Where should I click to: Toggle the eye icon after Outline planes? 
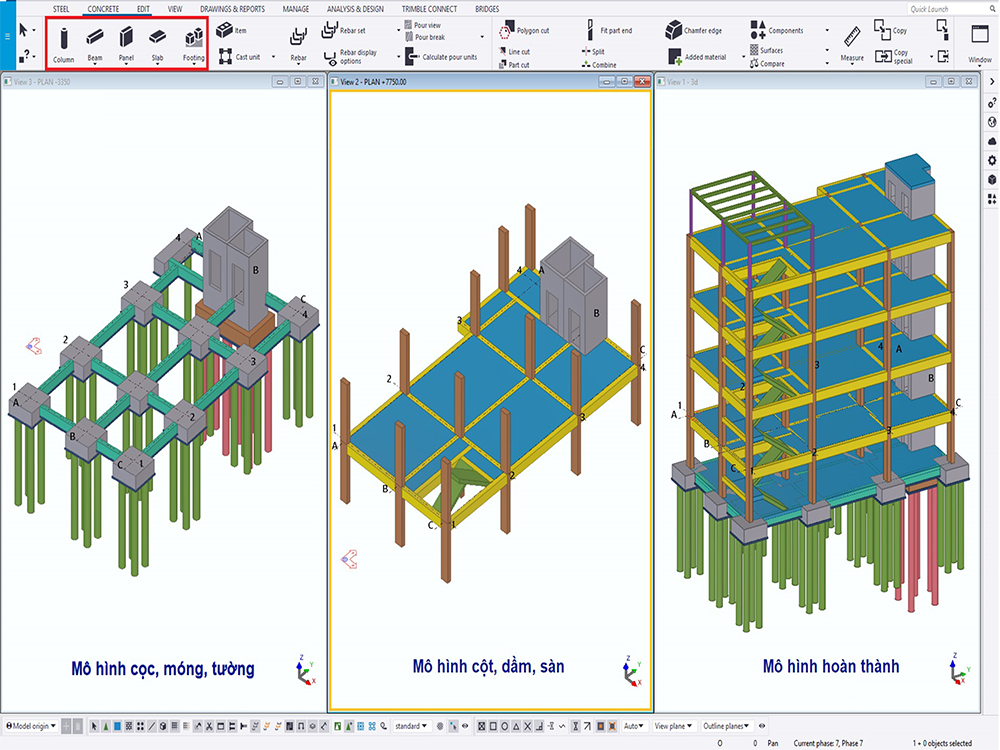point(762,725)
